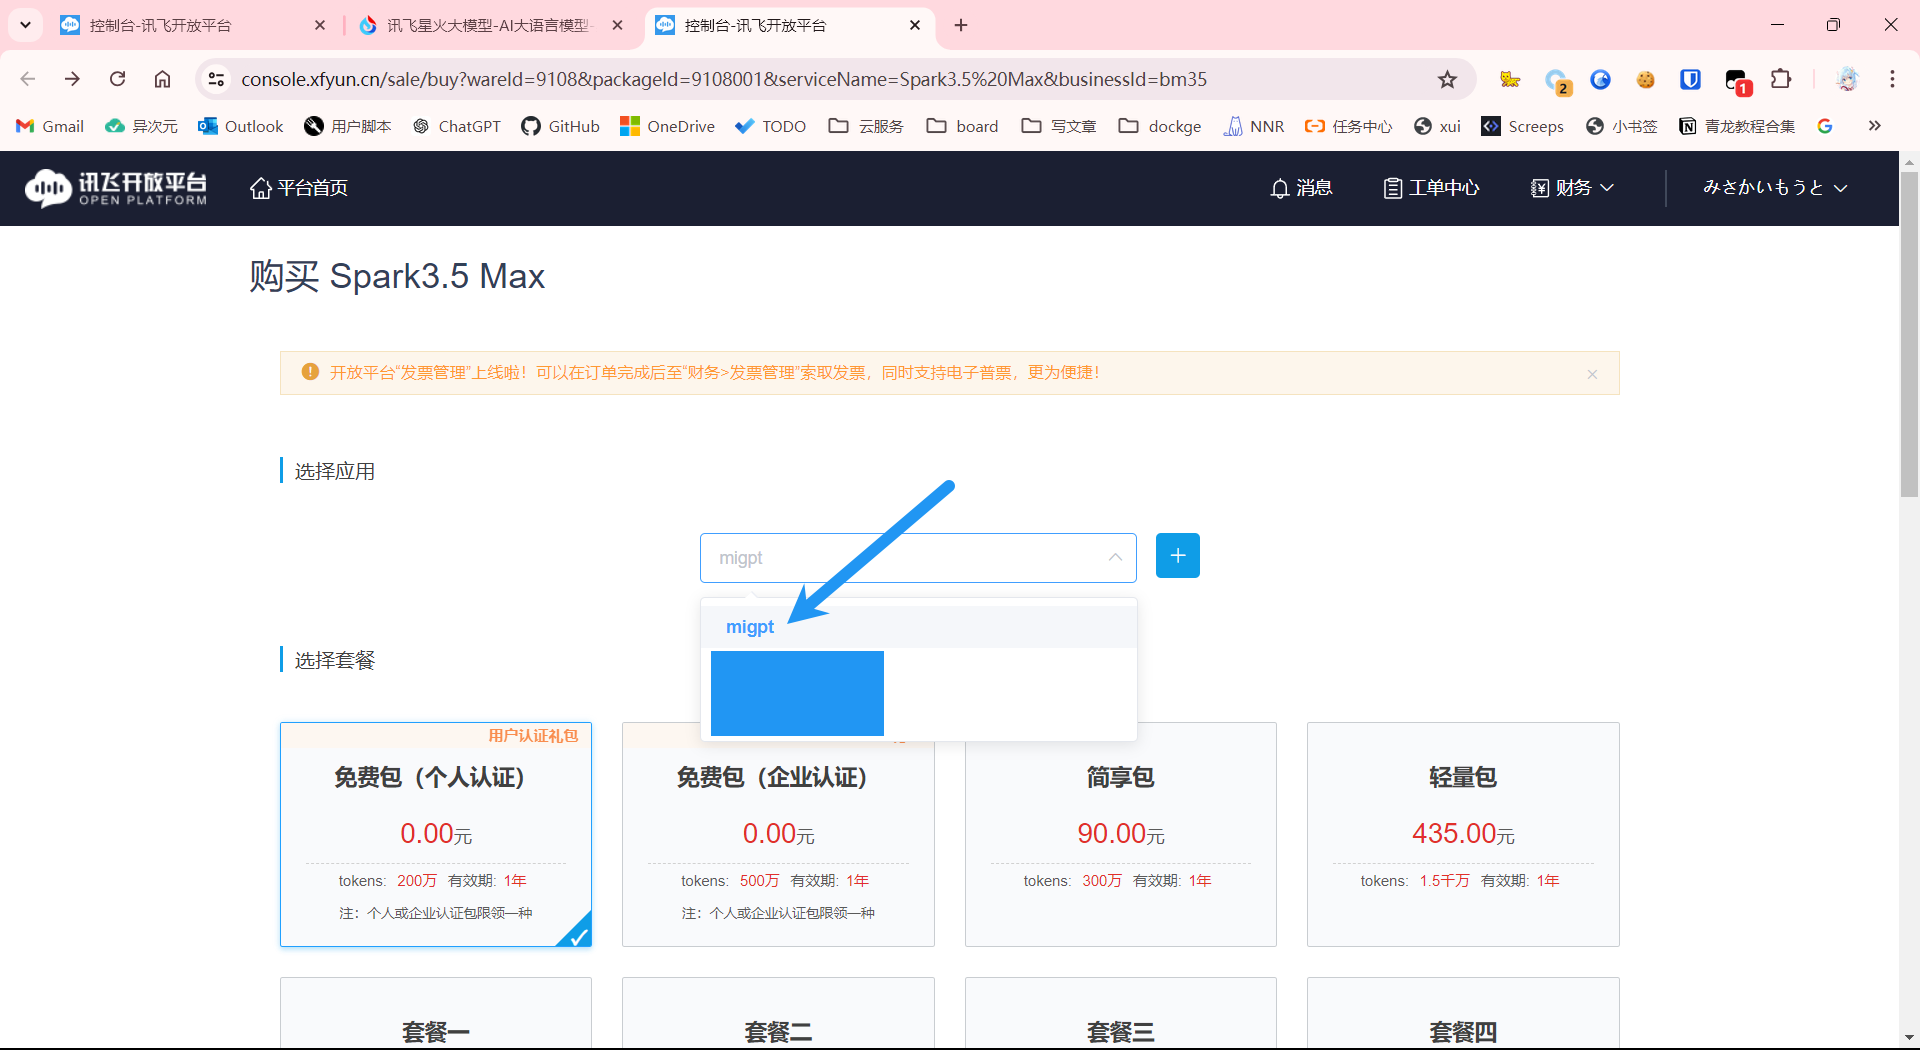
Task: Open the ChatGPT bookmark
Action: coord(457,126)
